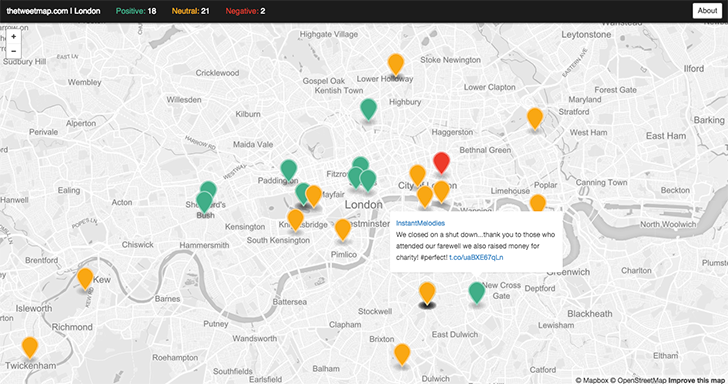Select green marker near Highbury
This screenshot has width=728, height=384.
pyautogui.click(x=369, y=110)
